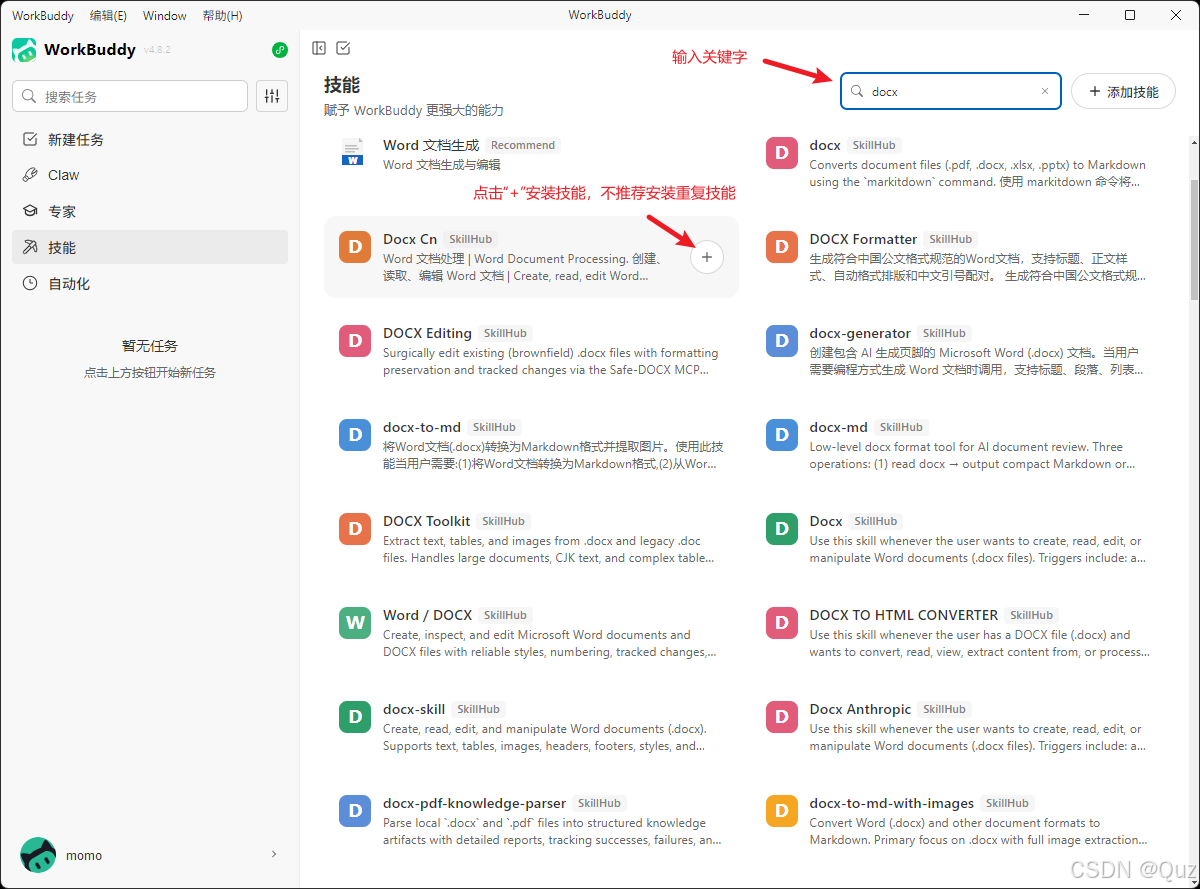Open 专家 in sidebar
Viewport: 1200px width, 889px height.
[150, 211]
